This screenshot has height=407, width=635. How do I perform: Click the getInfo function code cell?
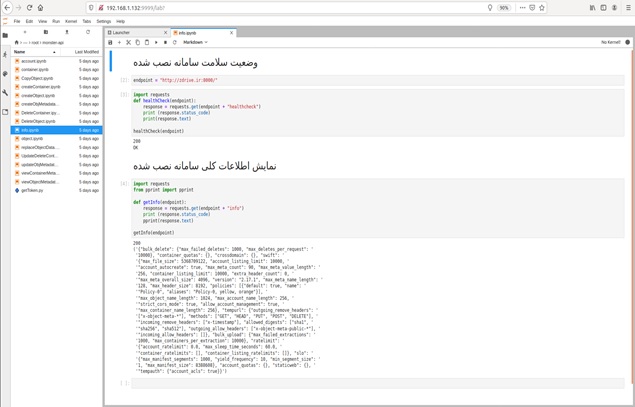(x=377, y=208)
